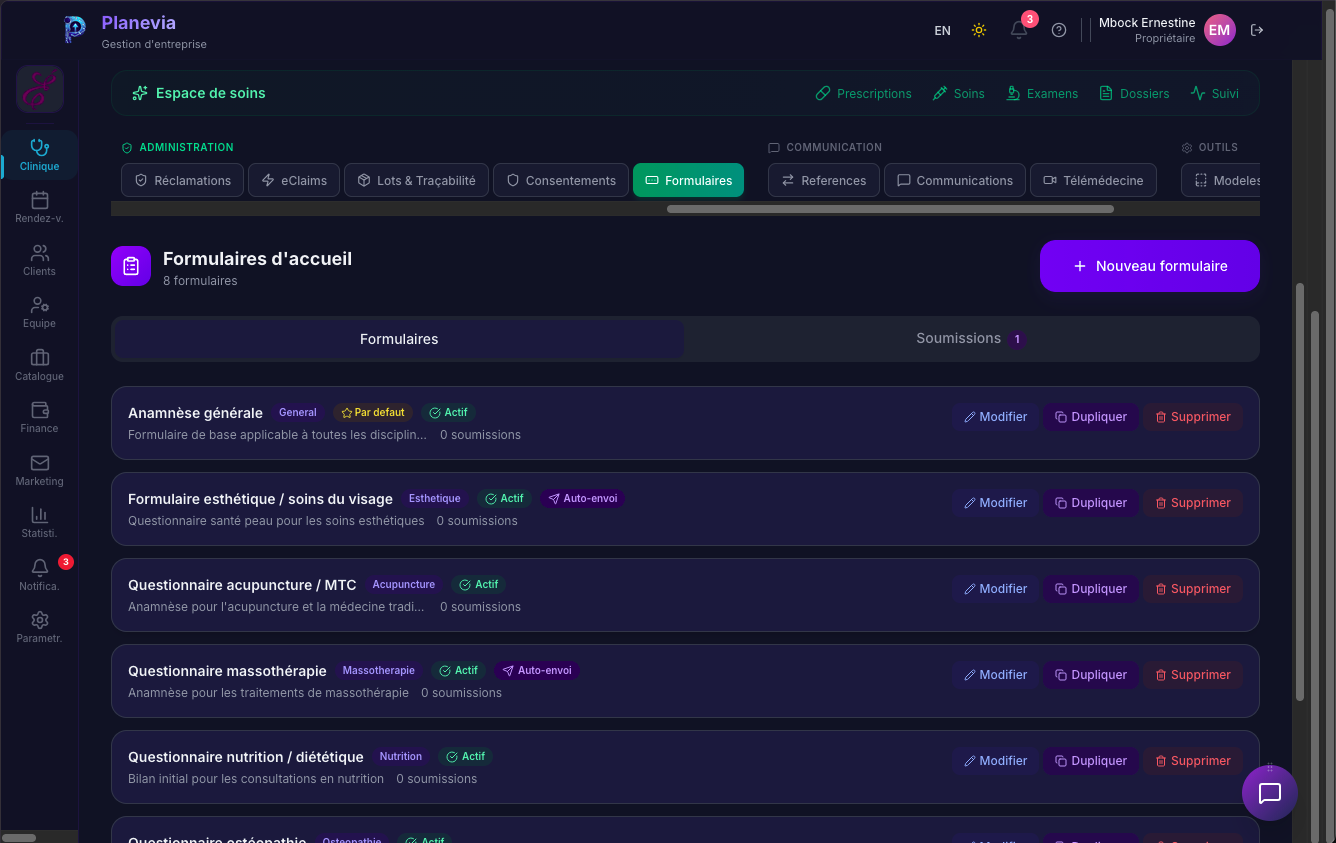Viewport: 1336px width, 843px height.
Task: Toggle the sun light-mode theme icon
Action: pyautogui.click(x=979, y=30)
